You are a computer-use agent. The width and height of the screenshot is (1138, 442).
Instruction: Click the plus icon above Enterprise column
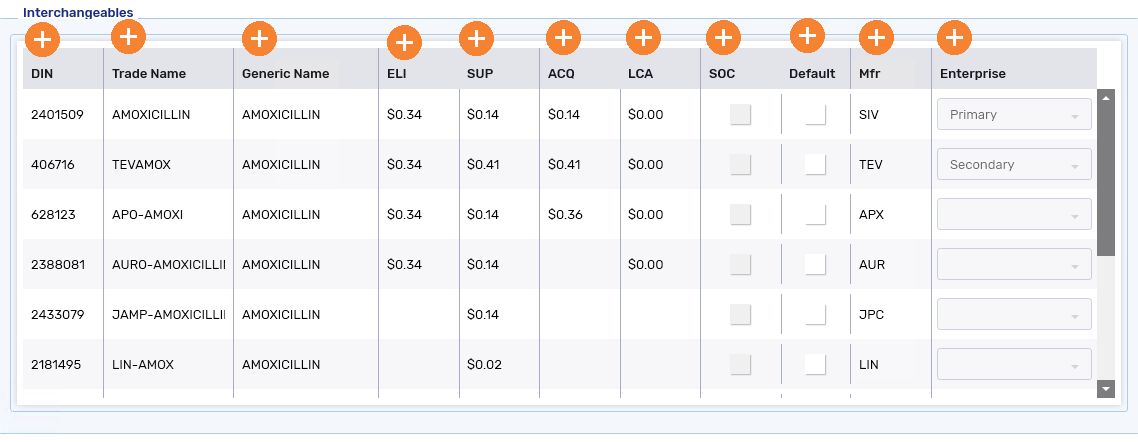click(955, 36)
